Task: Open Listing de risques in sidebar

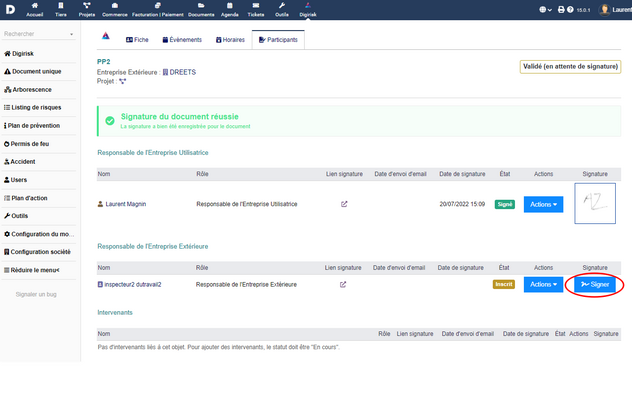Action: tap(33, 107)
